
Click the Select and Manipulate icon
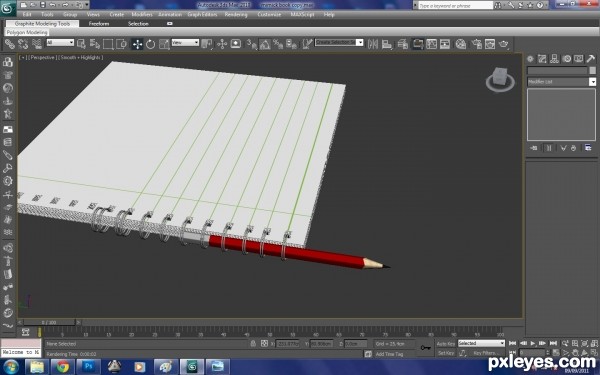[x=222, y=44]
